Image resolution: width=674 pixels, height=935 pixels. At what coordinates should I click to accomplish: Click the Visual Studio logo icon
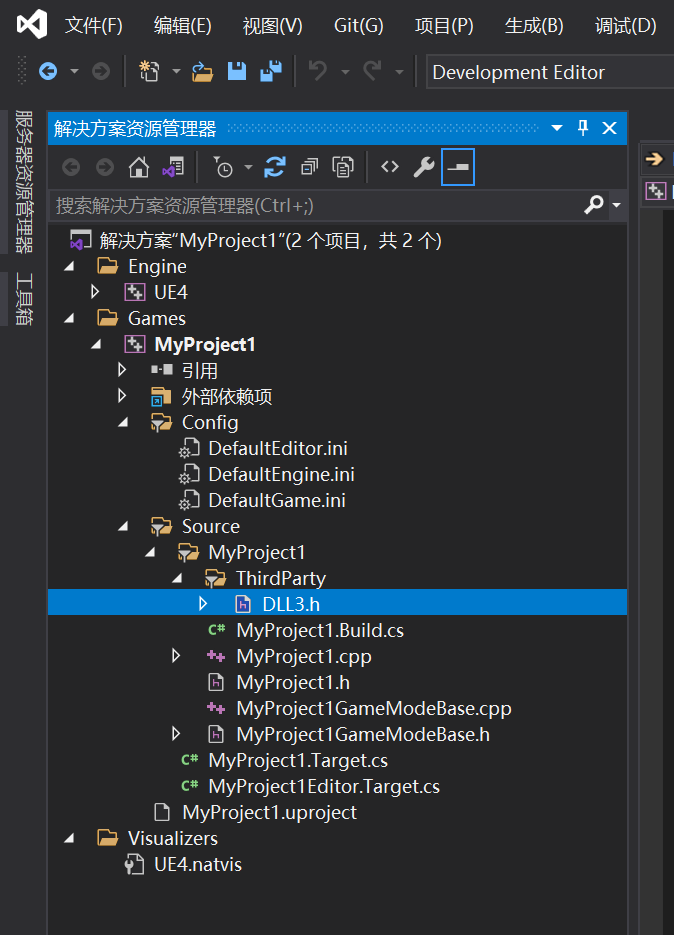tap(32, 24)
